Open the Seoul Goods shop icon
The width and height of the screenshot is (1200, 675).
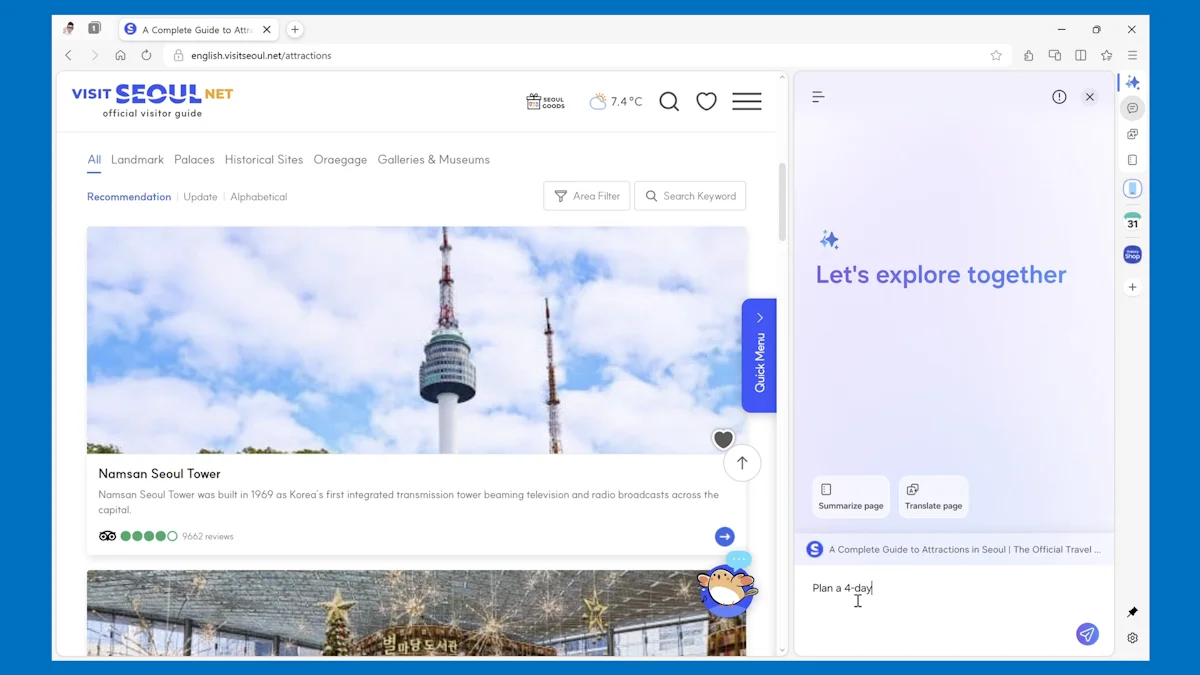(x=545, y=101)
